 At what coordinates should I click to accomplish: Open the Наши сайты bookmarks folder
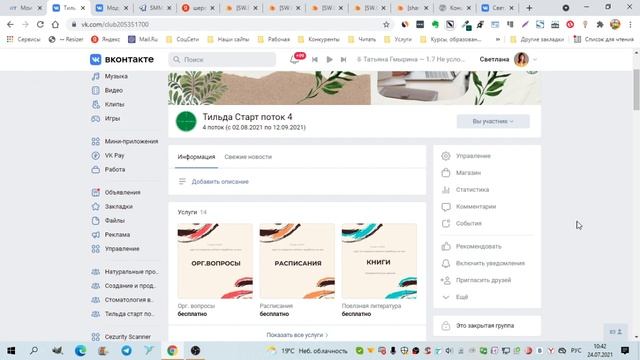point(228,39)
